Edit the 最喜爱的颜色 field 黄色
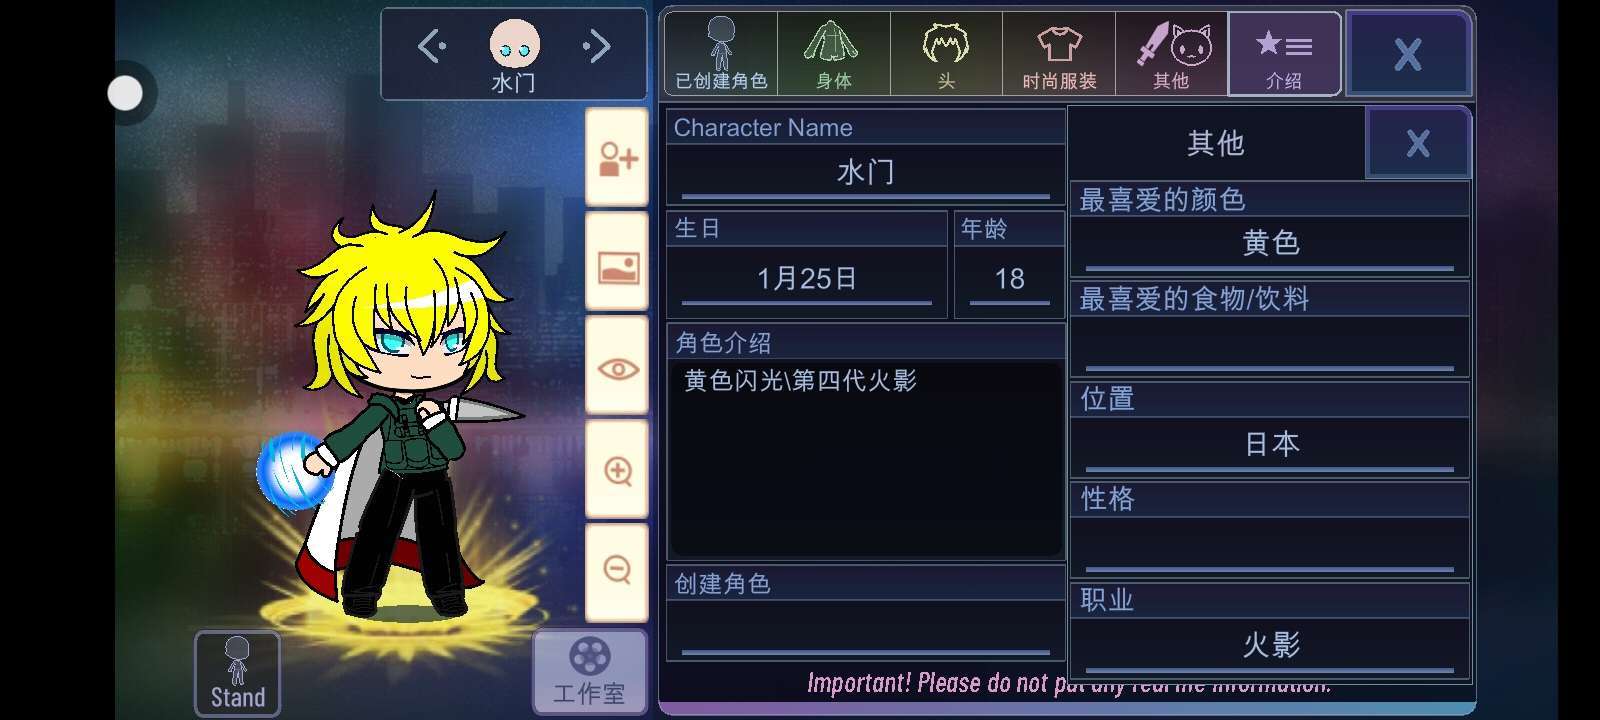1600x720 pixels. tap(1270, 245)
